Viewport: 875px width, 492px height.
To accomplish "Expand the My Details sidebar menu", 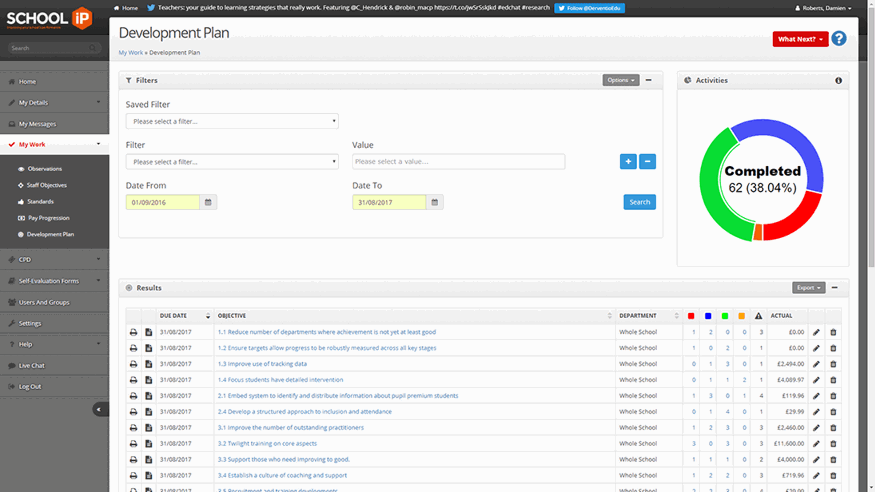I will (55, 103).
